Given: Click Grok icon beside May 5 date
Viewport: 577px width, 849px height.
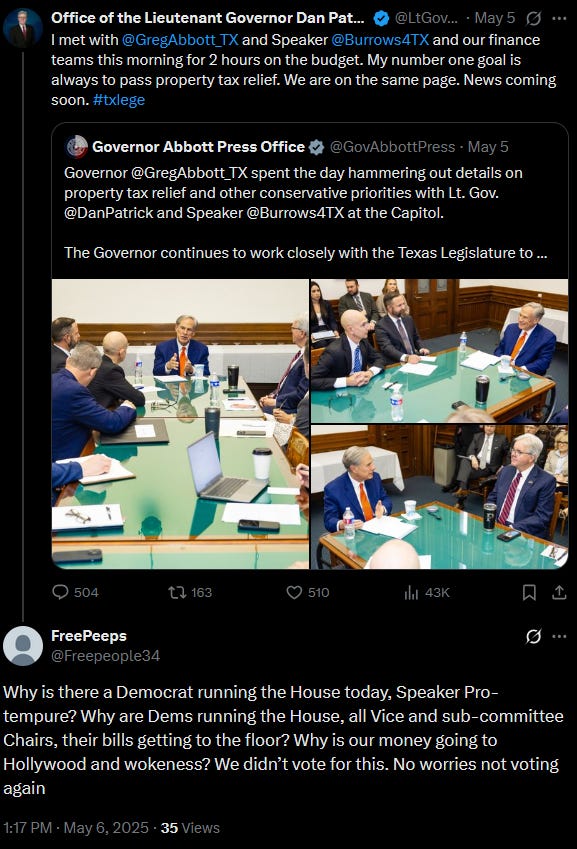Looking at the screenshot, I should click(x=534, y=18).
